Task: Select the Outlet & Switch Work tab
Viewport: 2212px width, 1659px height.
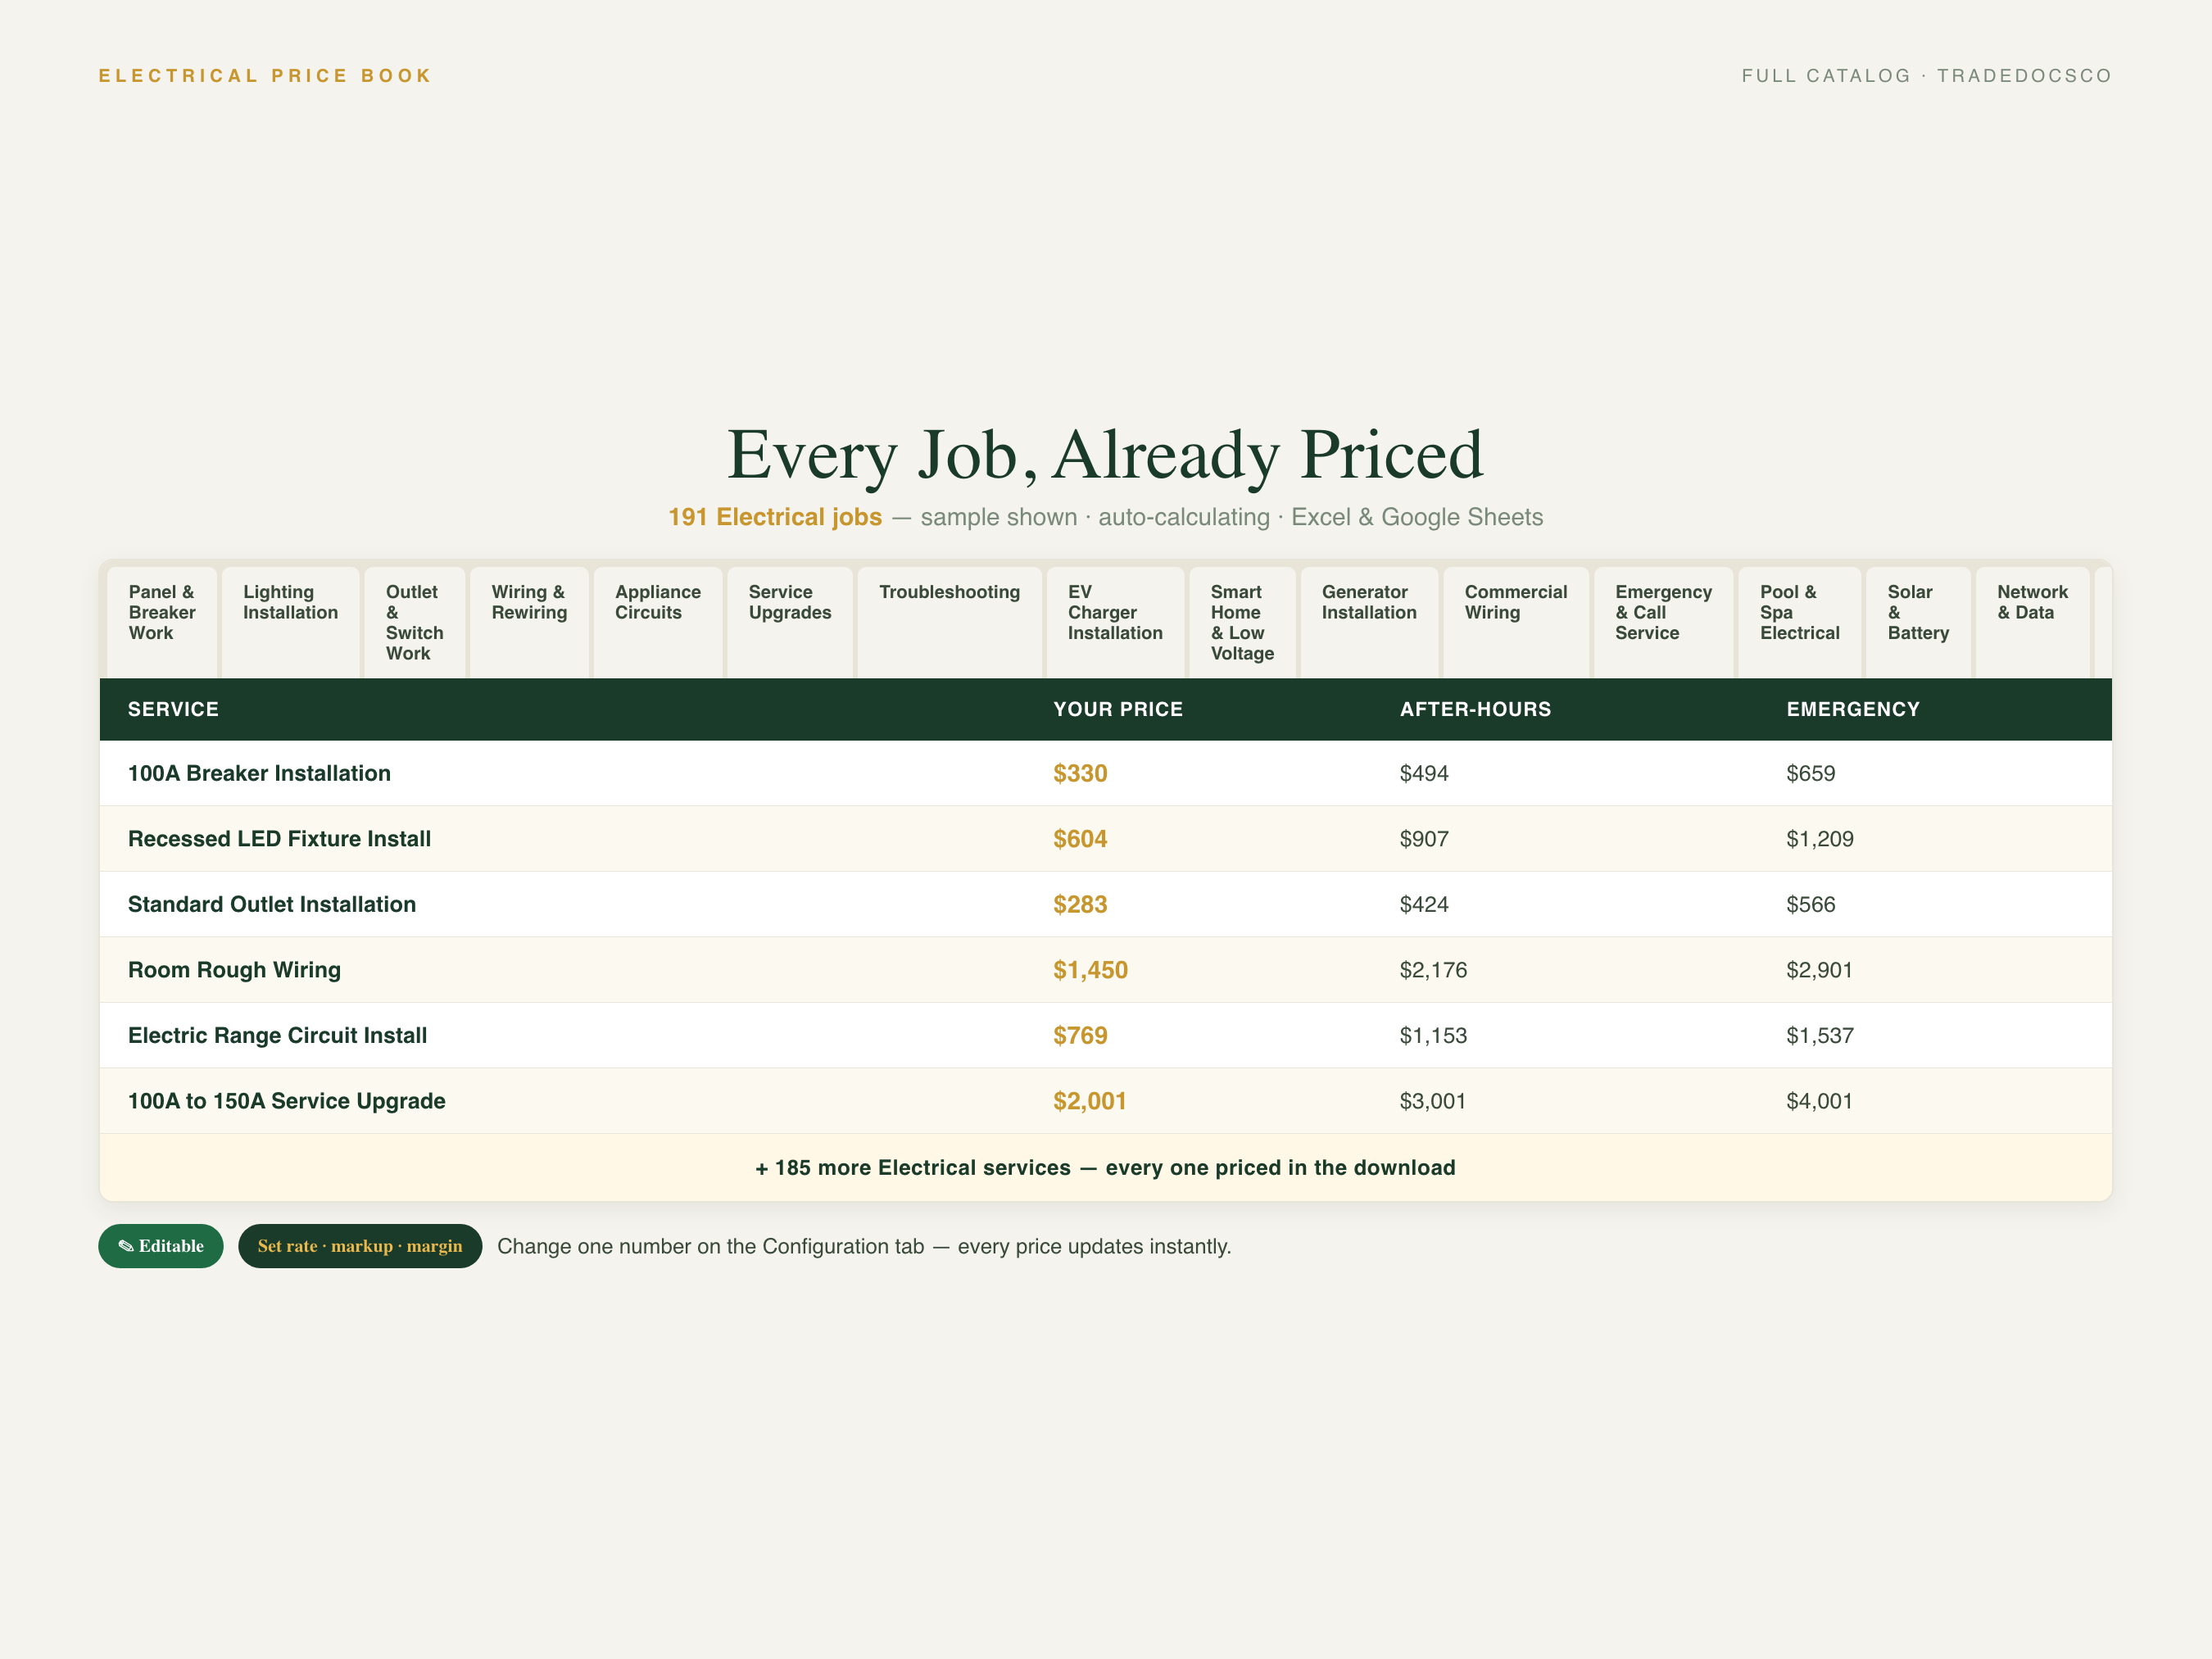Action: point(415,622)
